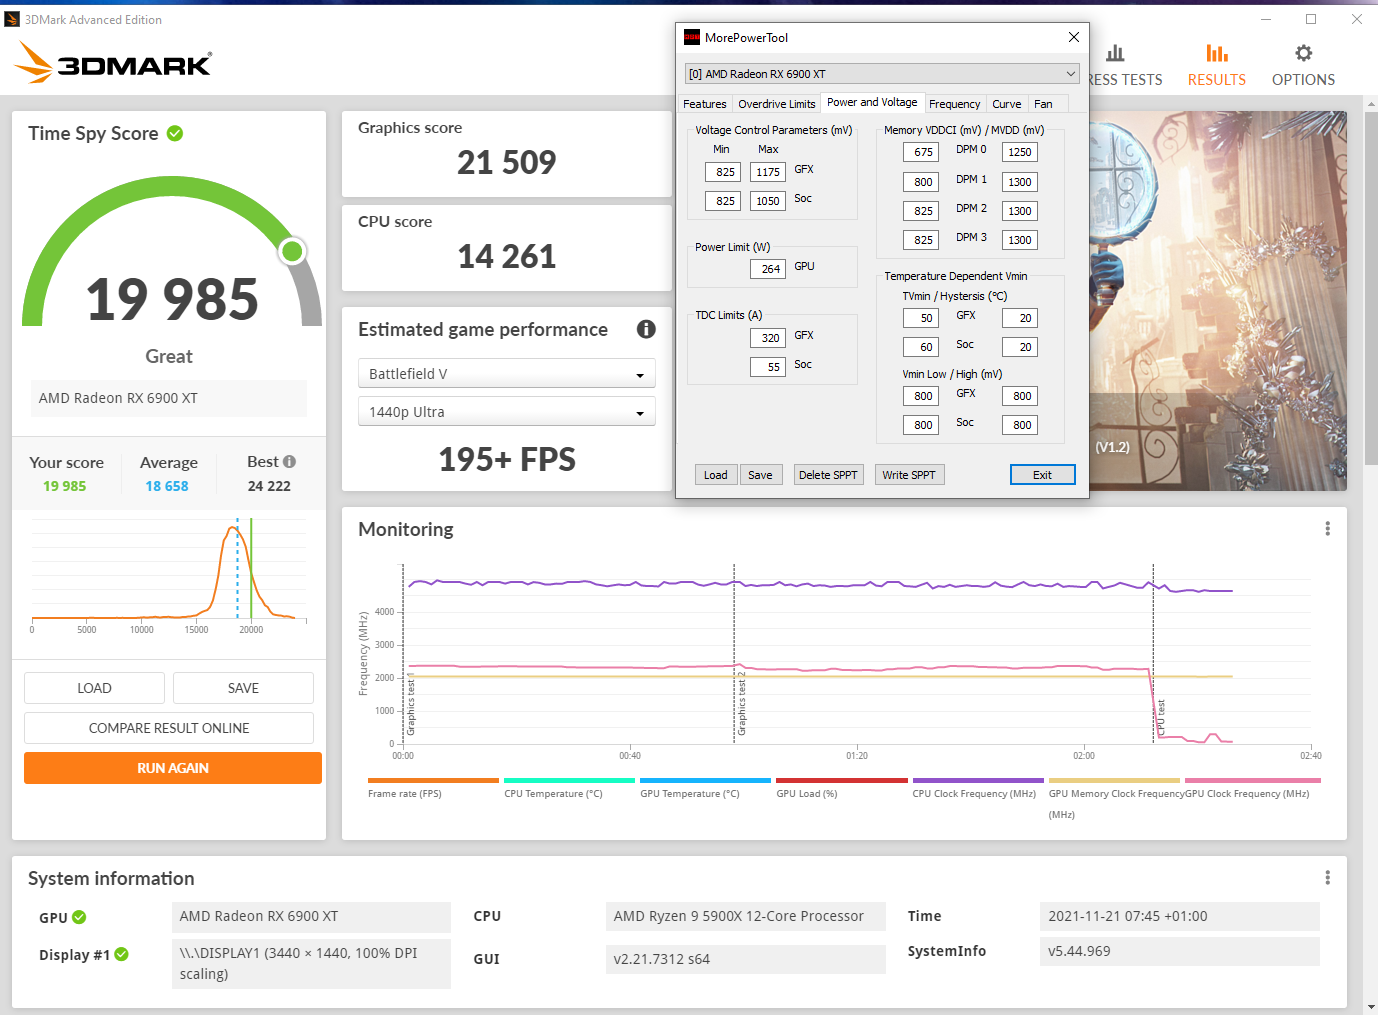Open the 1440p Ultra preset dropdown
This screenshot has height=1015, width=1378.
tap(507, 411)
